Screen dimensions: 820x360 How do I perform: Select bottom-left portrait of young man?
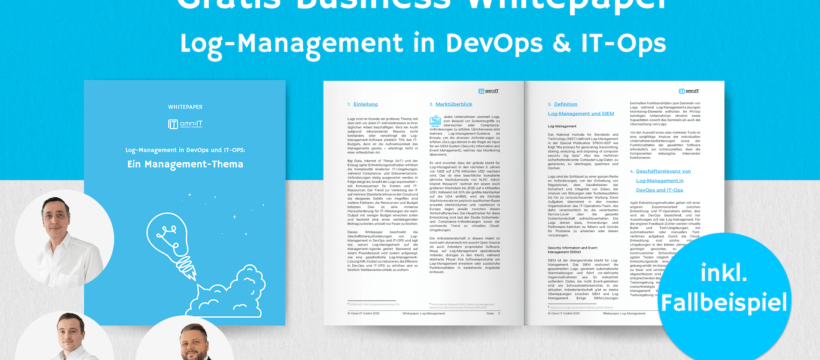[x=64, y=335]
